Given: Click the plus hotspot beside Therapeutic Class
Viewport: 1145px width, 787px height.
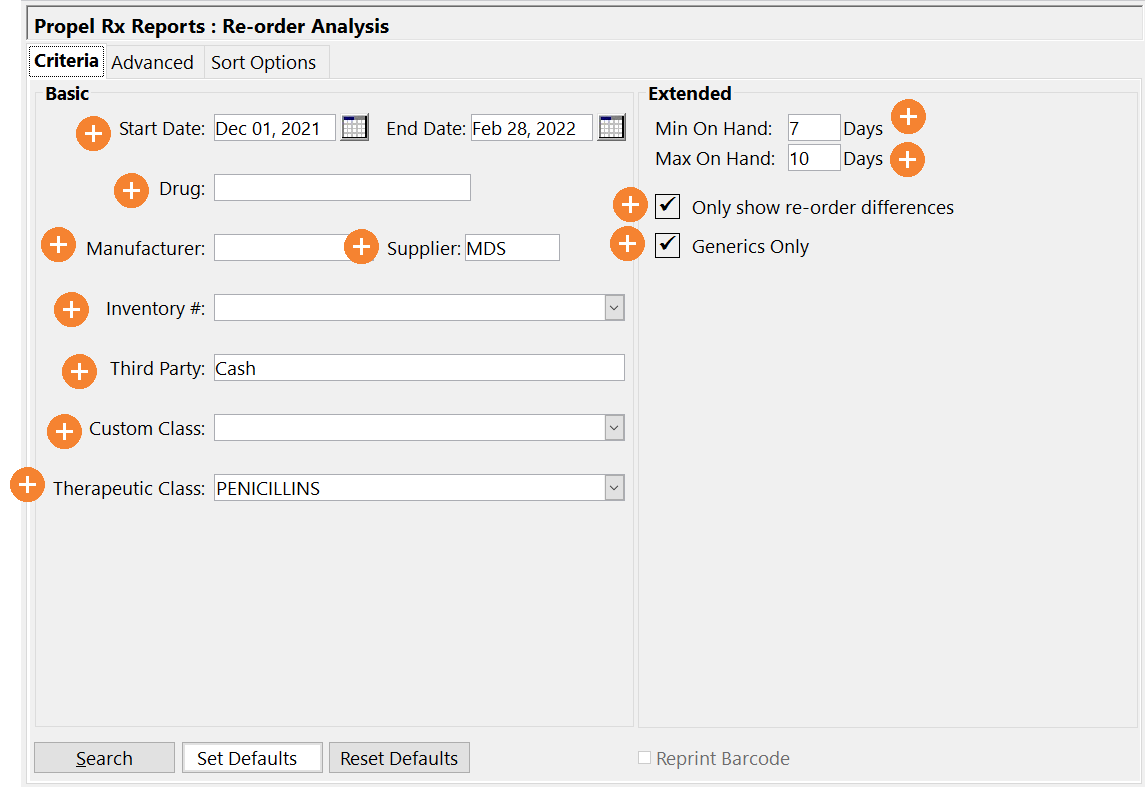Looking at the screenshot, I should pyautogui.click(x=27, y=486).
